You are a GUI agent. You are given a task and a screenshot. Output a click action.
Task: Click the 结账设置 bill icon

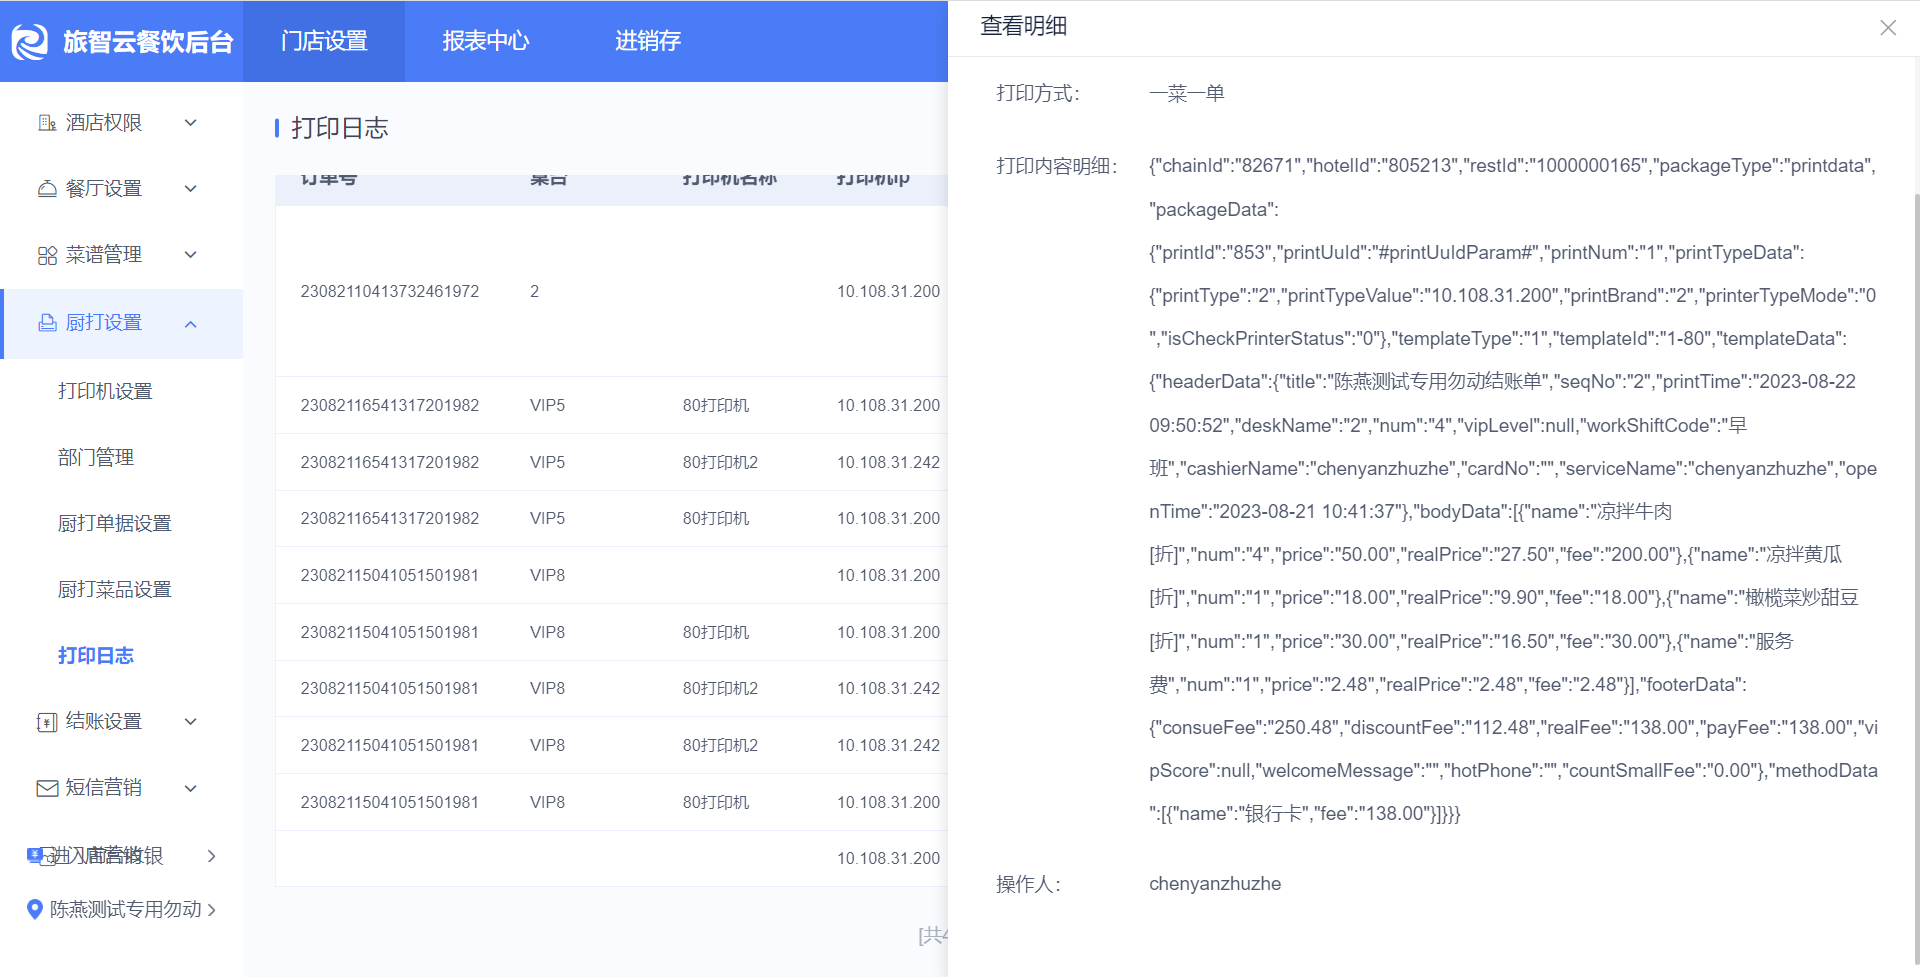47,722
